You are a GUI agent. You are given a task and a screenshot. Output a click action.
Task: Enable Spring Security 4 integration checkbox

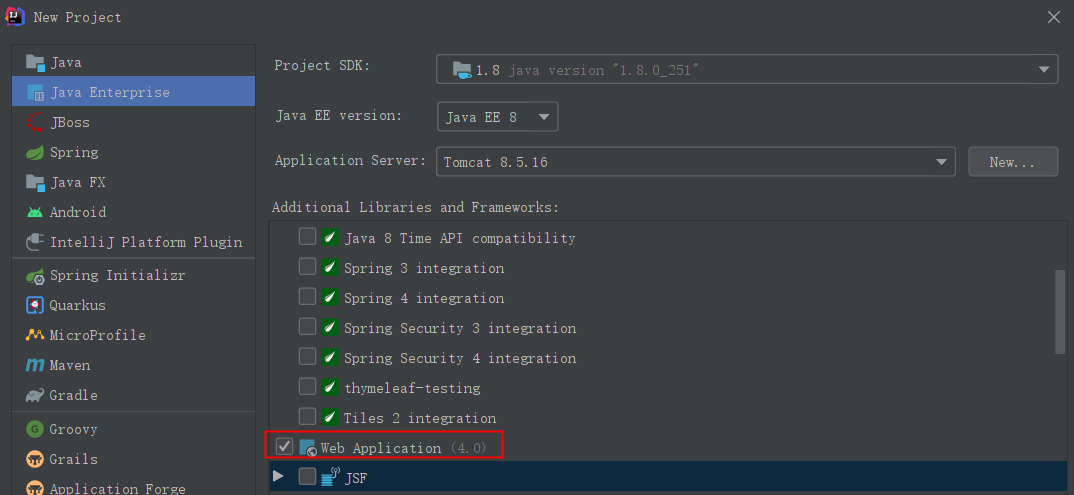pyautogui.click(x=308, y=357)
